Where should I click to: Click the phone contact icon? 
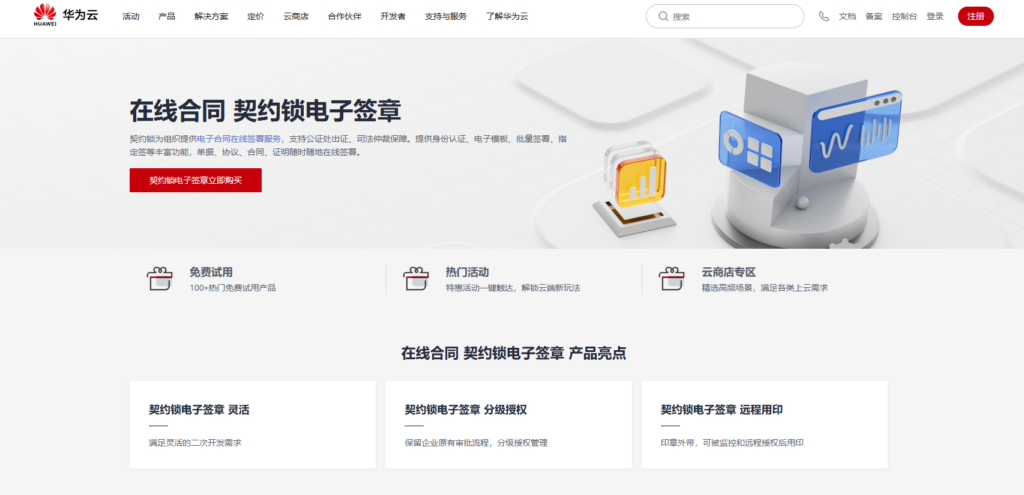point(823,17)
